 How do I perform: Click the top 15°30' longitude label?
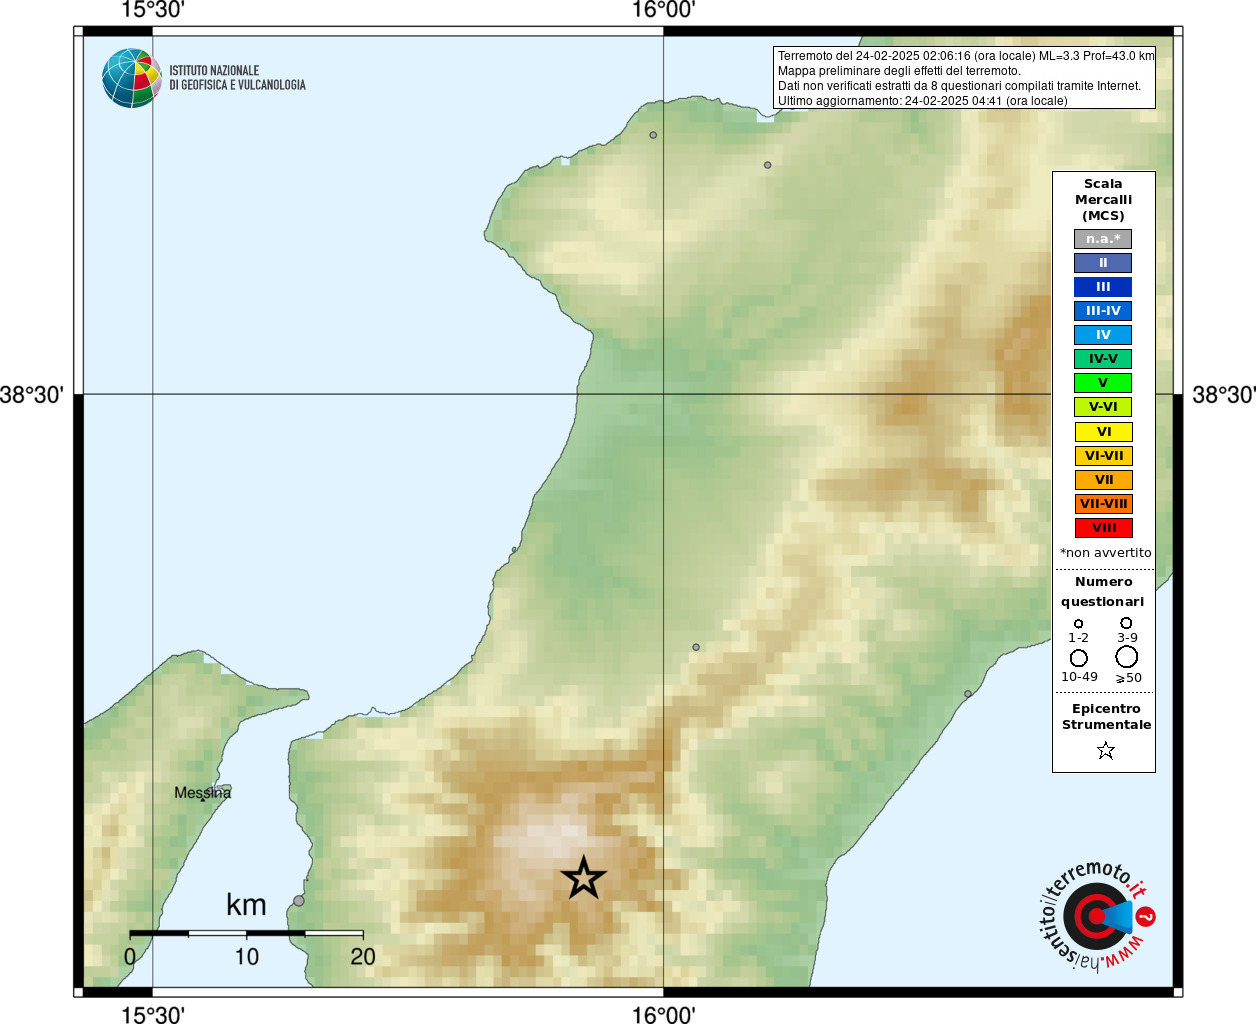[152, 10]
